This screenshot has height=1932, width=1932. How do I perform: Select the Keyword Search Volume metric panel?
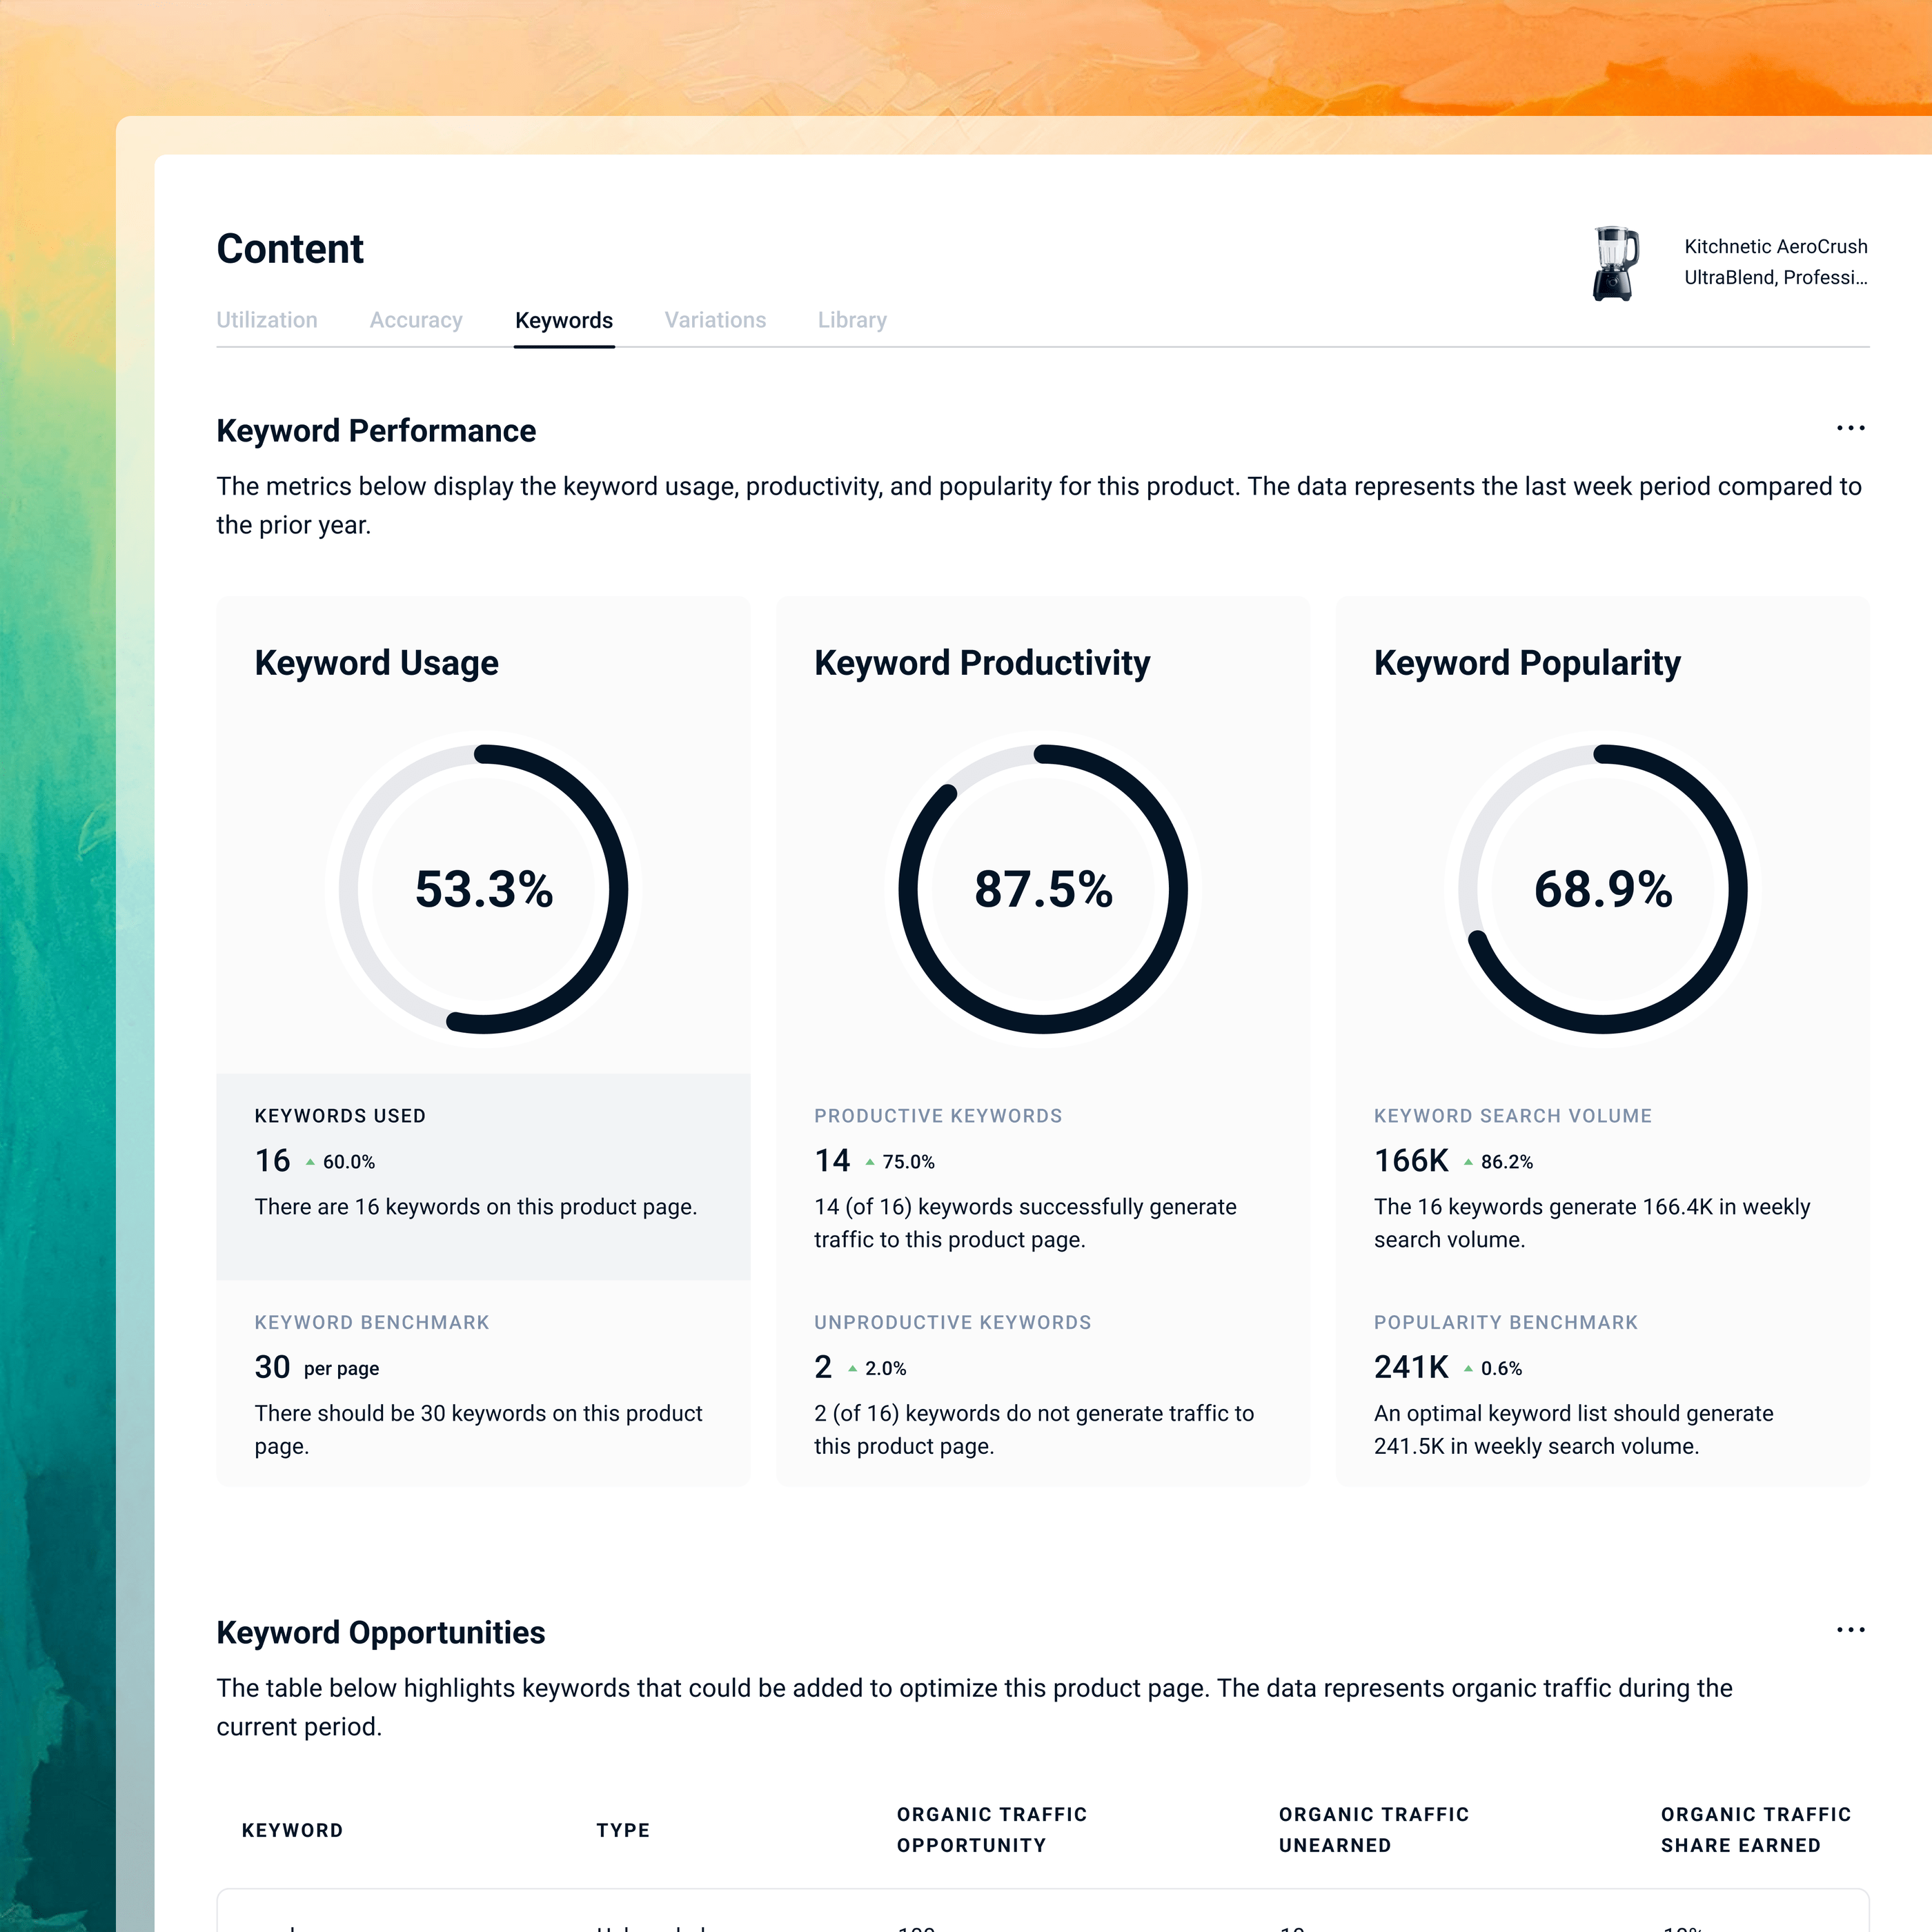click(1602, 1177)
